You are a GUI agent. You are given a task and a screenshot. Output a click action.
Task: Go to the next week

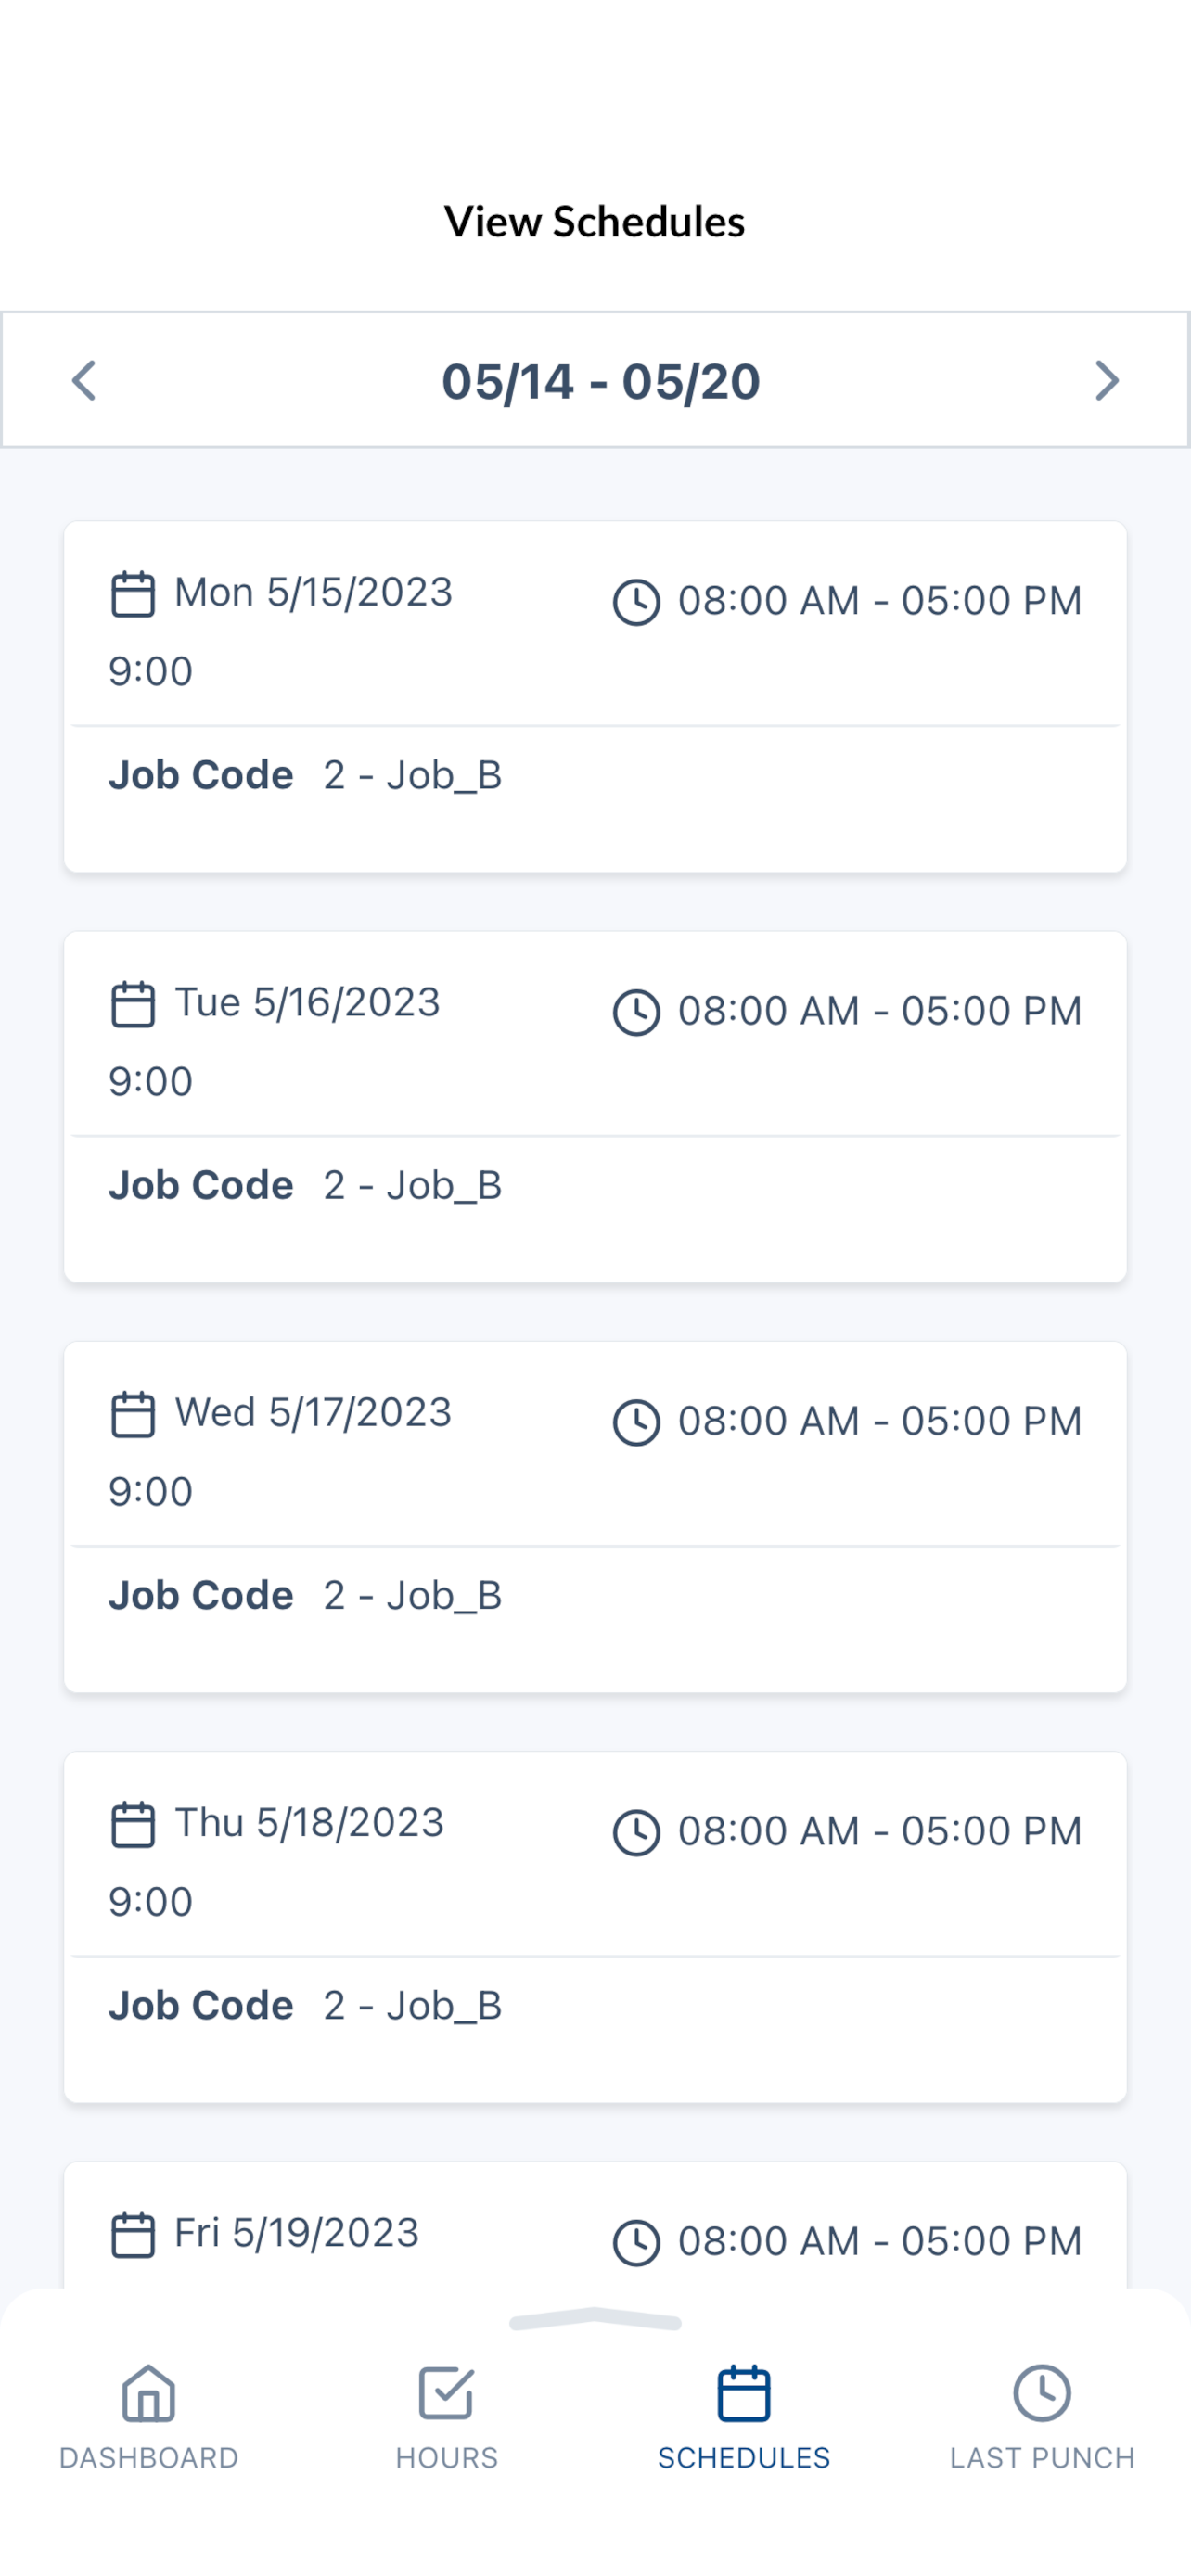point(1106,381)
